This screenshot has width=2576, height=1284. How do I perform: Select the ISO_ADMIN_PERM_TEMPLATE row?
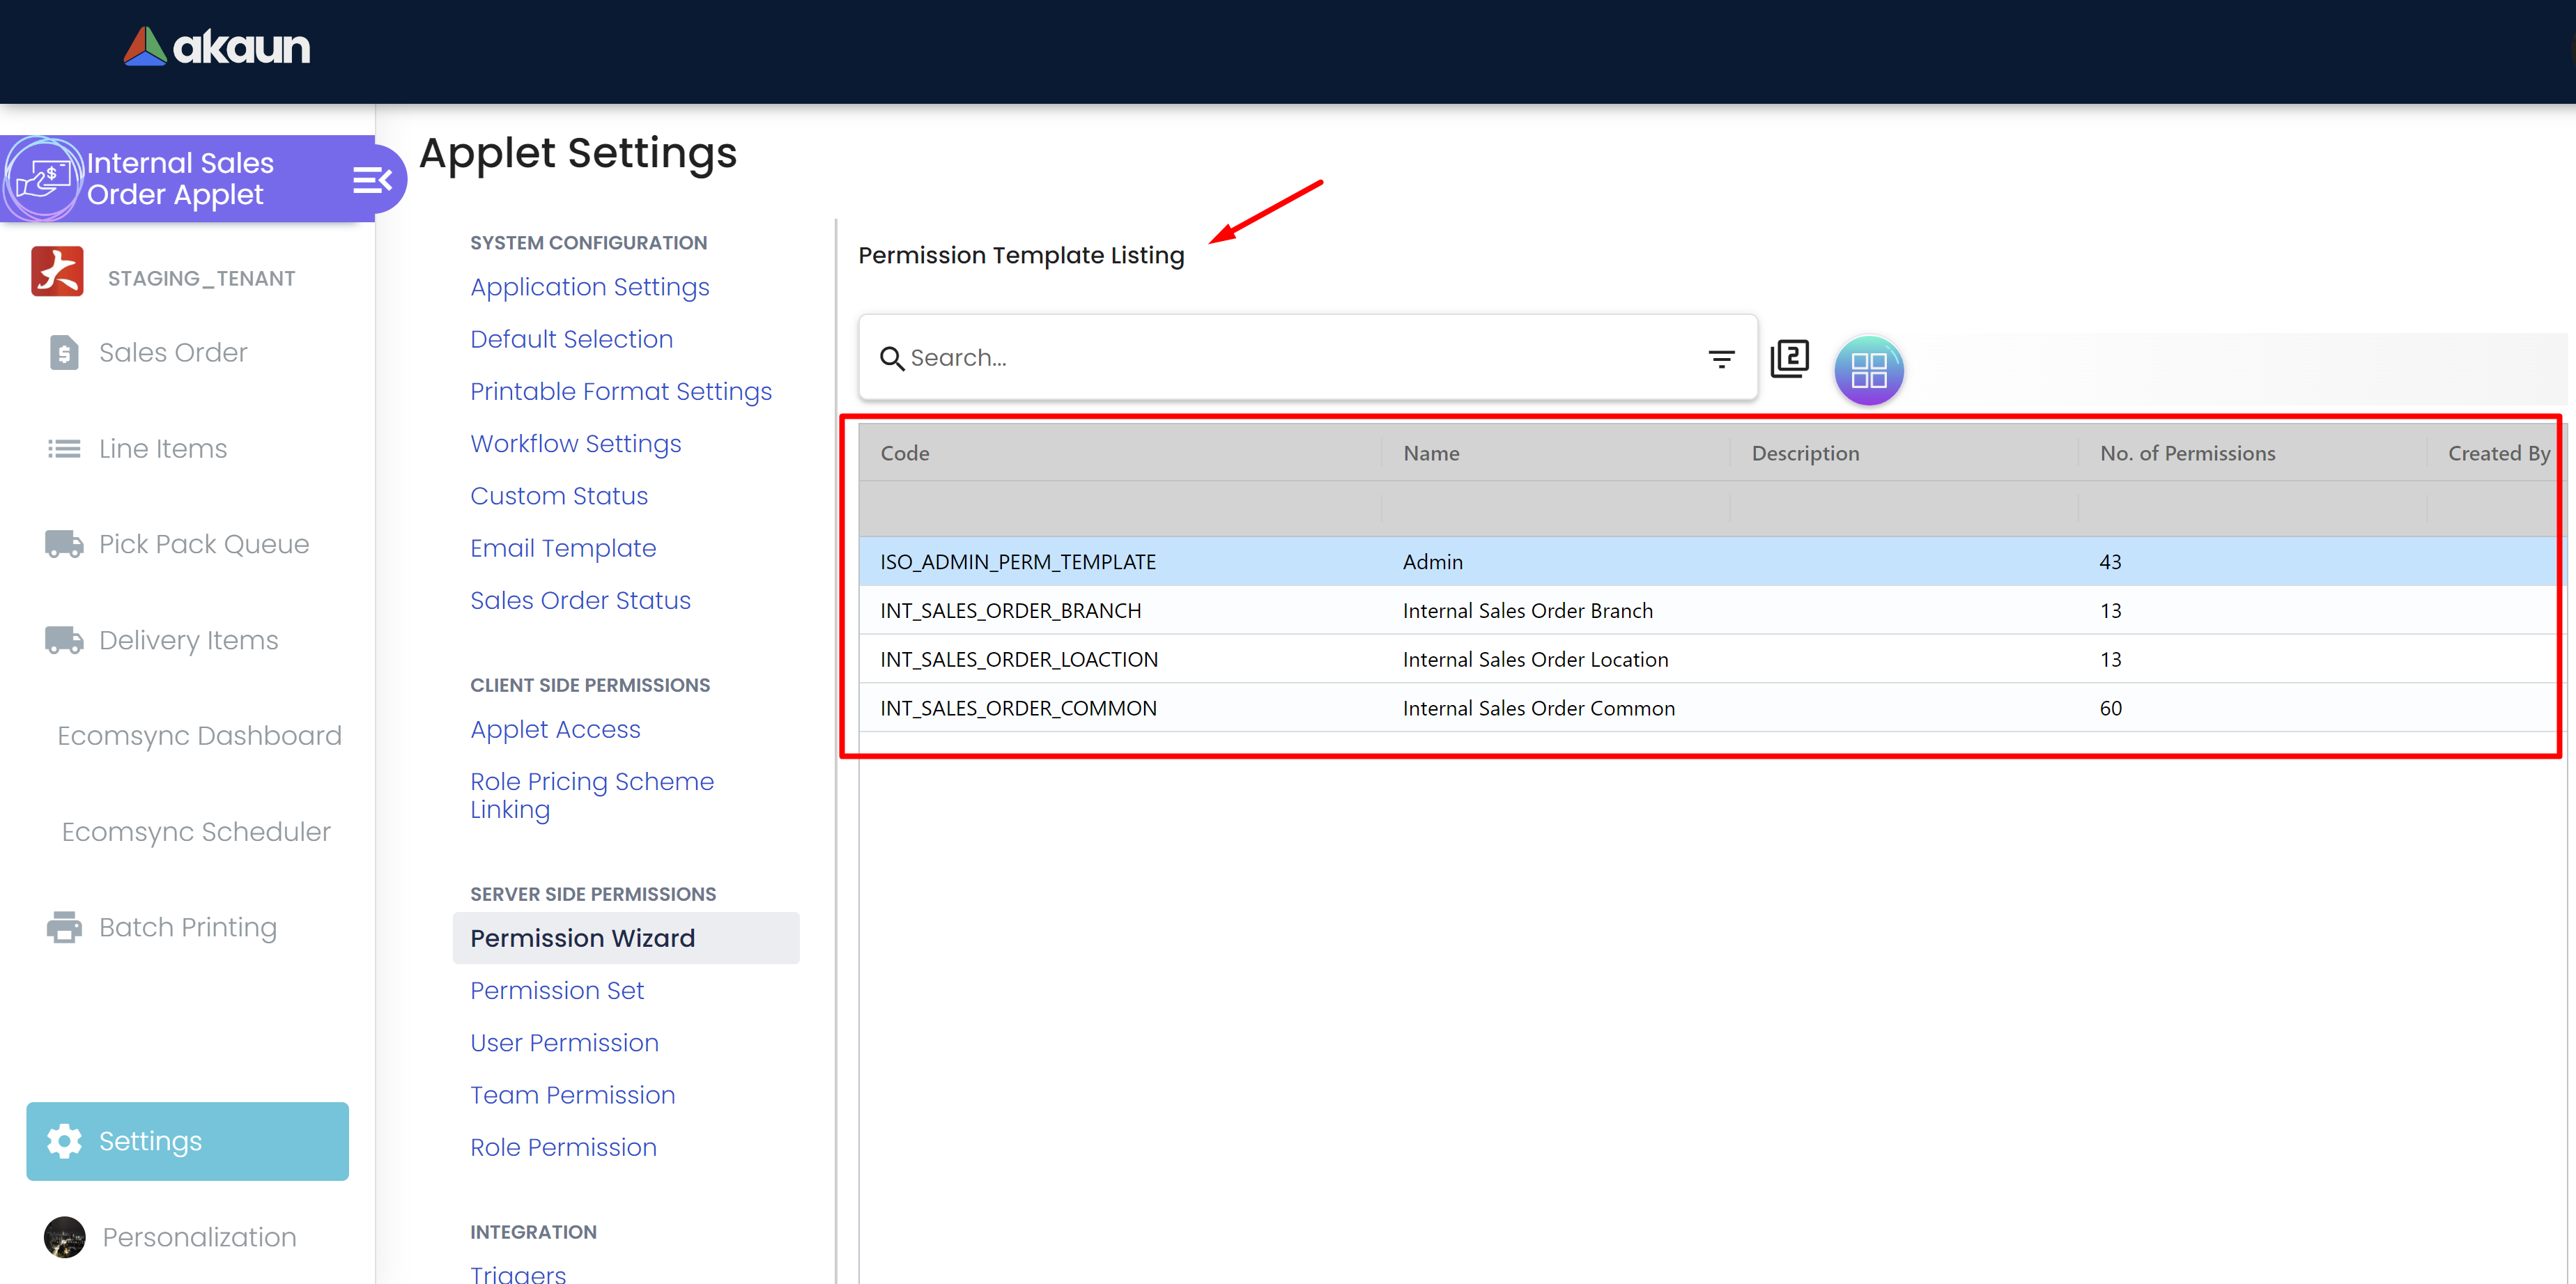point(1017,562)
